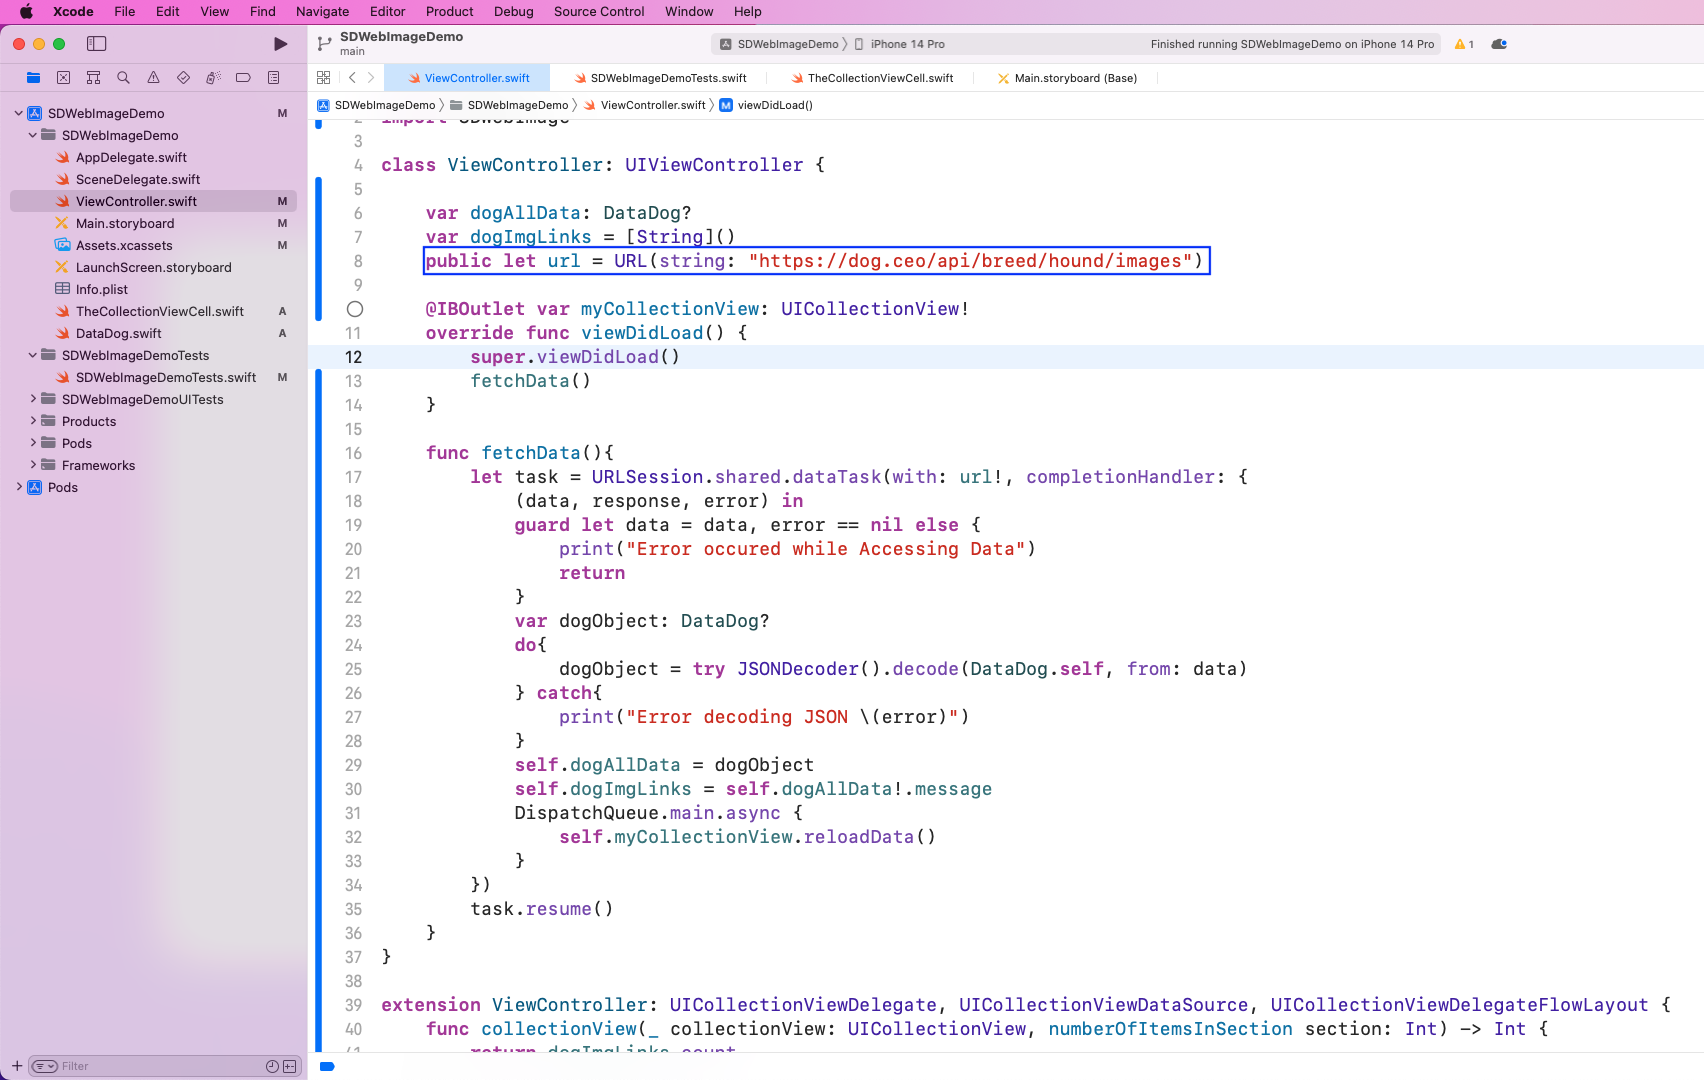Switch to SDWebImageDemoTests.swift tab
Viewport: 1704px width, 1080px height.
(660, 78)
